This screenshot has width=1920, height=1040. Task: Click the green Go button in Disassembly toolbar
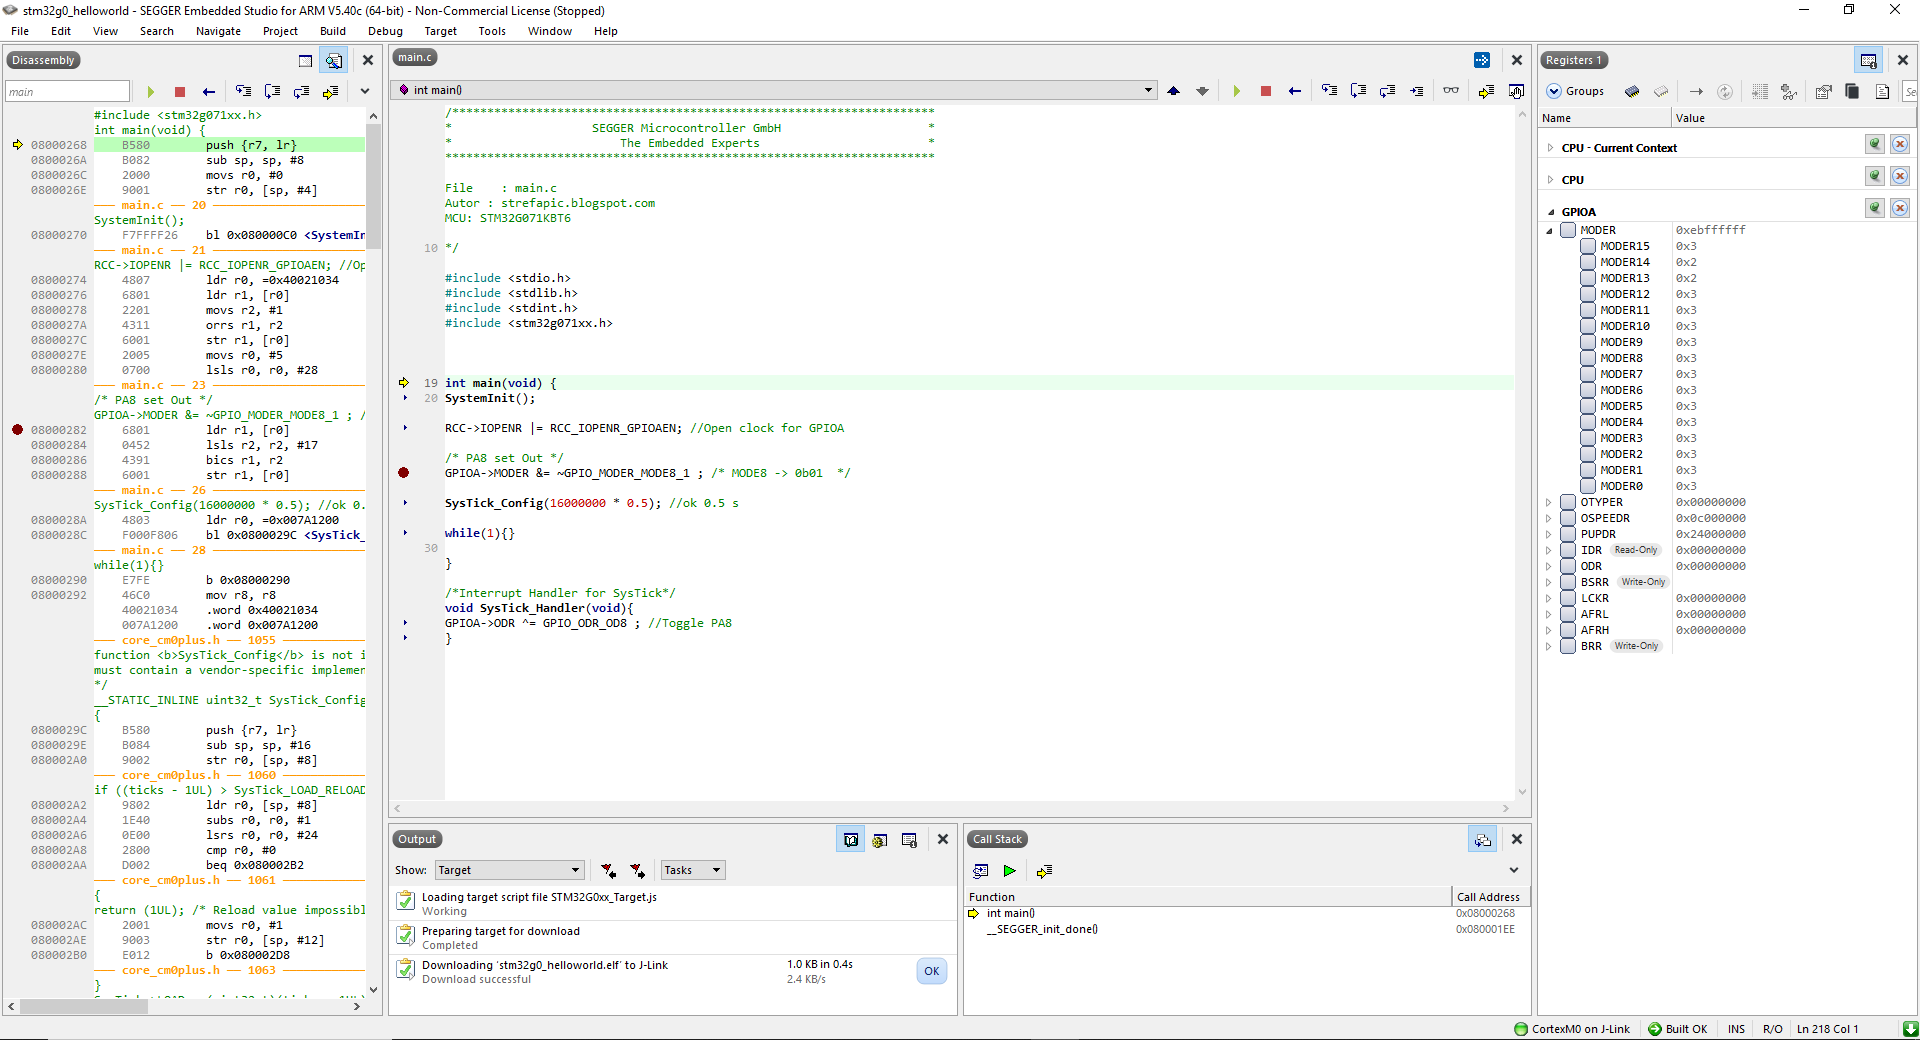[150, 91]
